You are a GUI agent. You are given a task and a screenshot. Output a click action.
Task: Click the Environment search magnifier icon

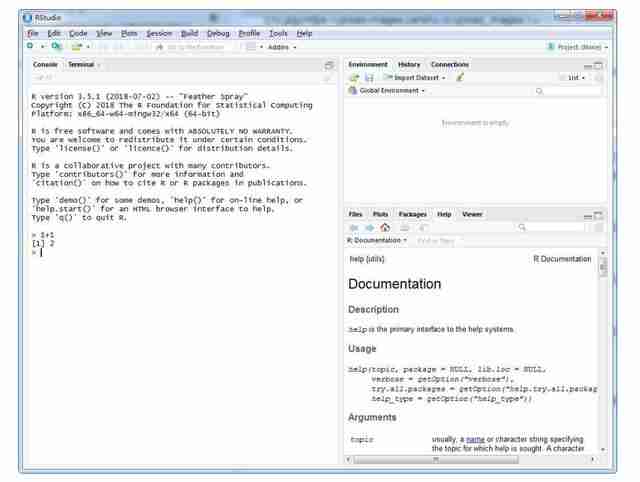point(539,91)
